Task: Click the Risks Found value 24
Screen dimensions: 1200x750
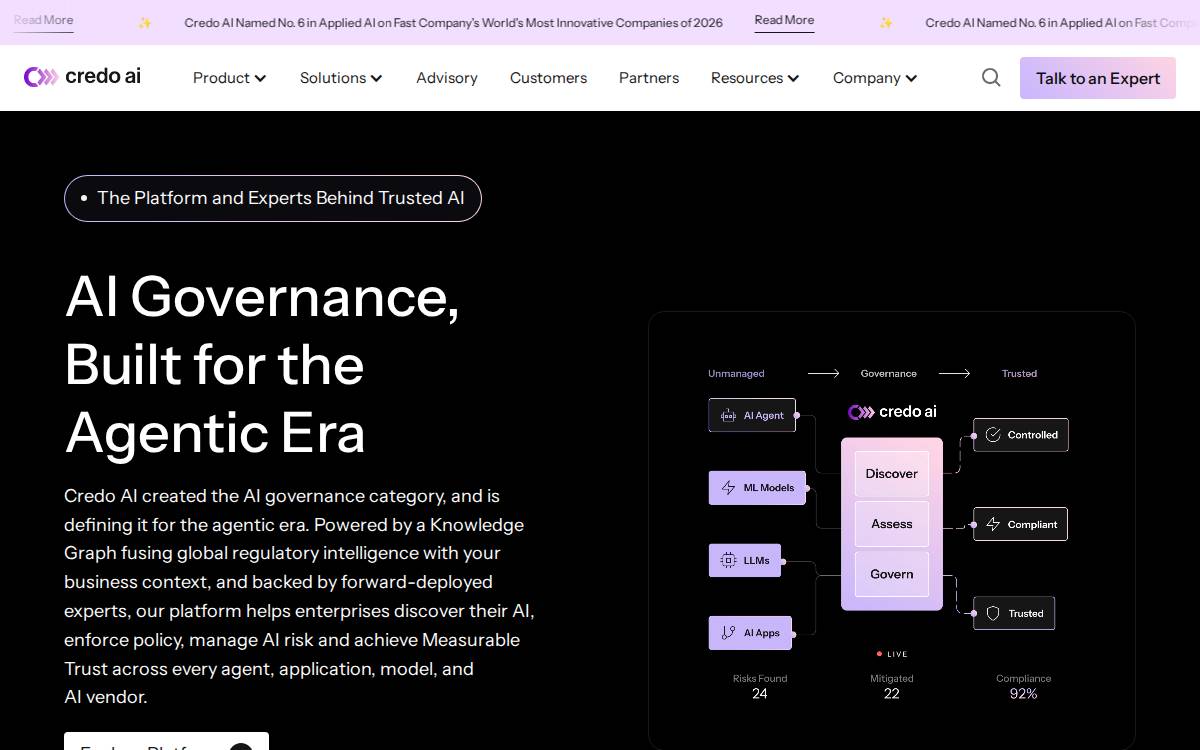Action: 760,693
